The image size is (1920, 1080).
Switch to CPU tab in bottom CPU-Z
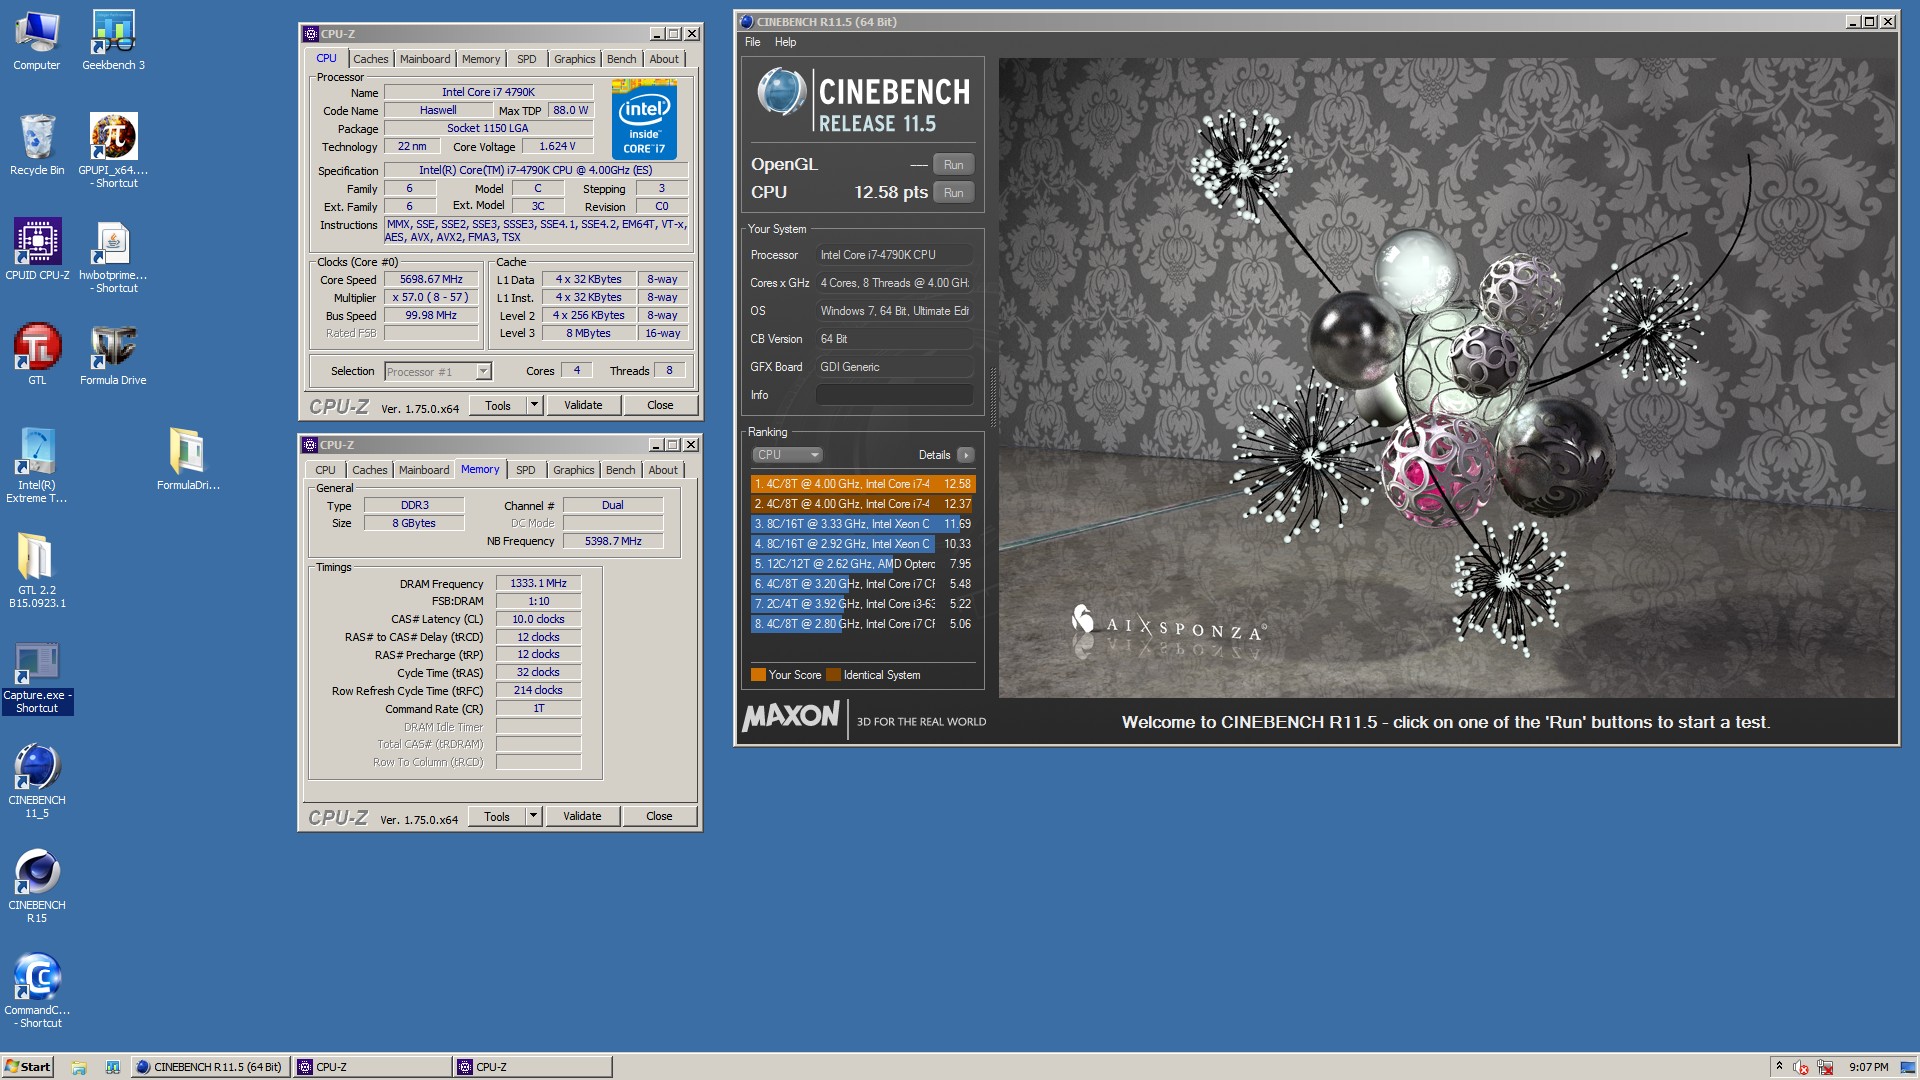[x=325, y=470]
